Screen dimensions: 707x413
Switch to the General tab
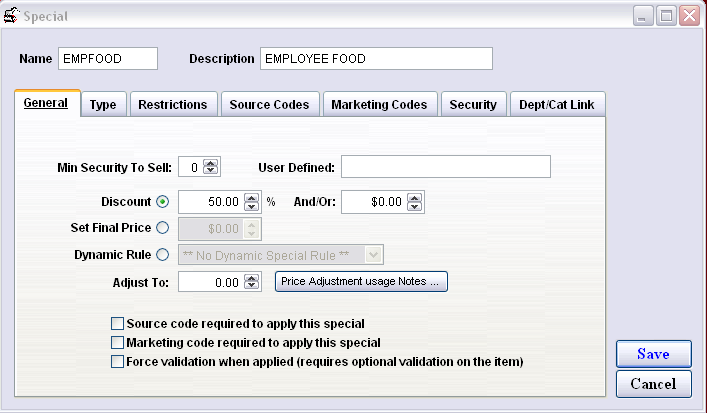pos(46,103)
